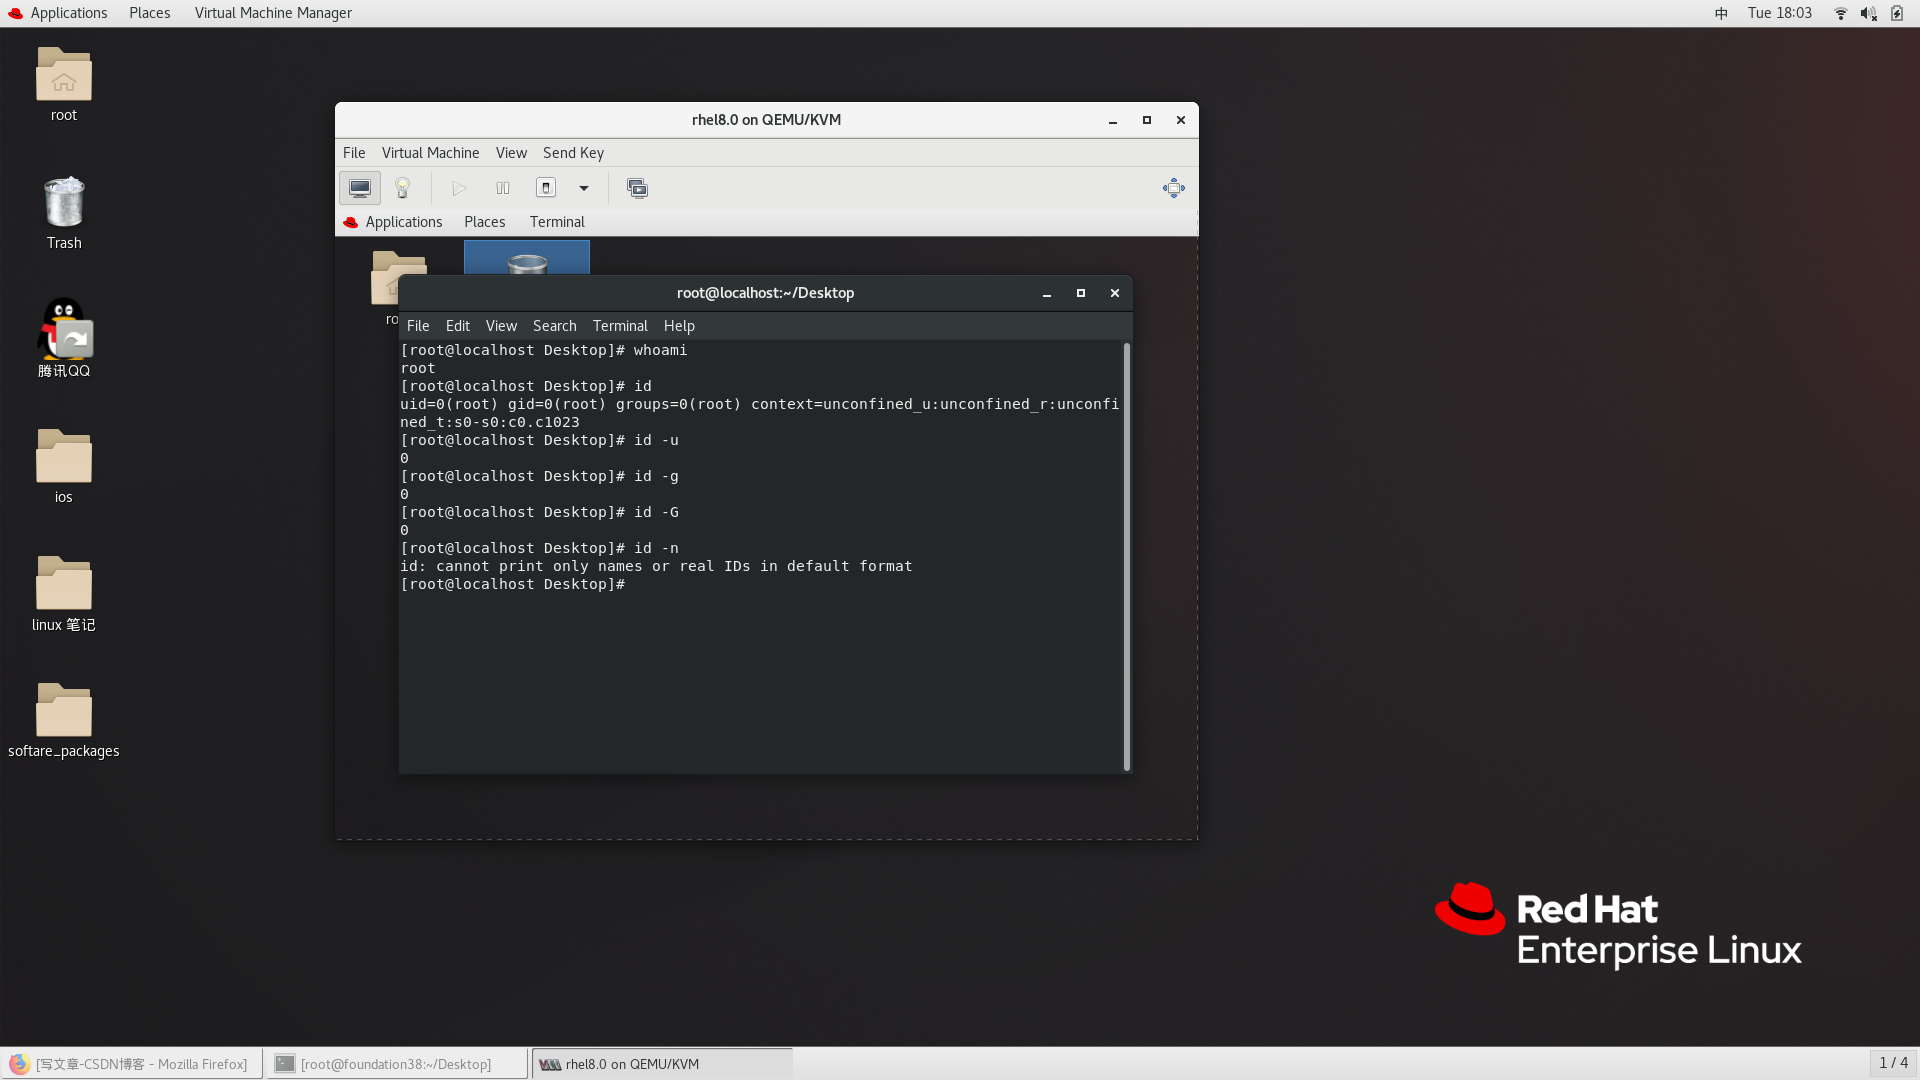1920x1080 pixels.
Task: Show the graphical console view
Action: click(x=360, y=188)
